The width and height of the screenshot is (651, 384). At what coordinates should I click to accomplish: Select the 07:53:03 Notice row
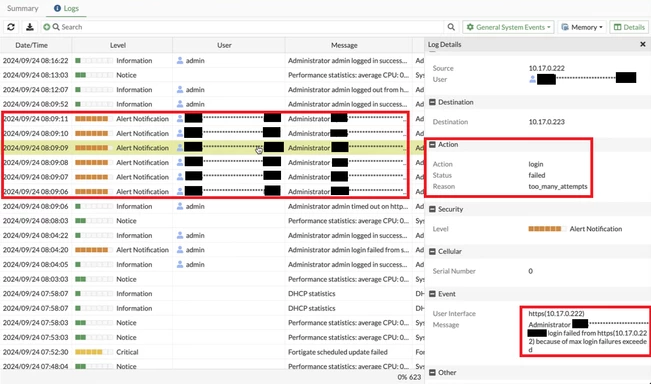[x=212, y=337]
